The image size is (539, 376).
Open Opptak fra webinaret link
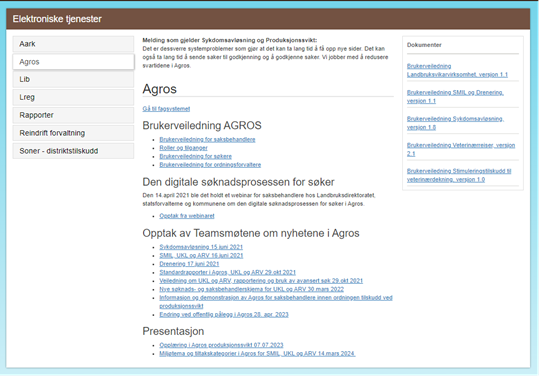tap(187, 216)
